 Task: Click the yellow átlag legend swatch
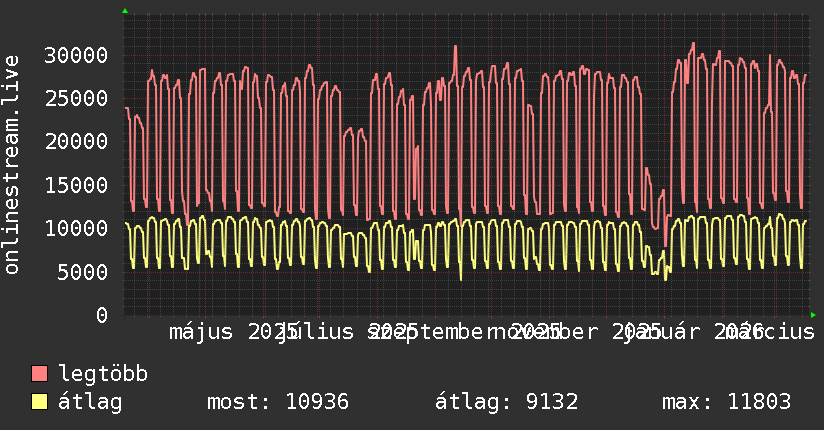click(x=39, y=402)
